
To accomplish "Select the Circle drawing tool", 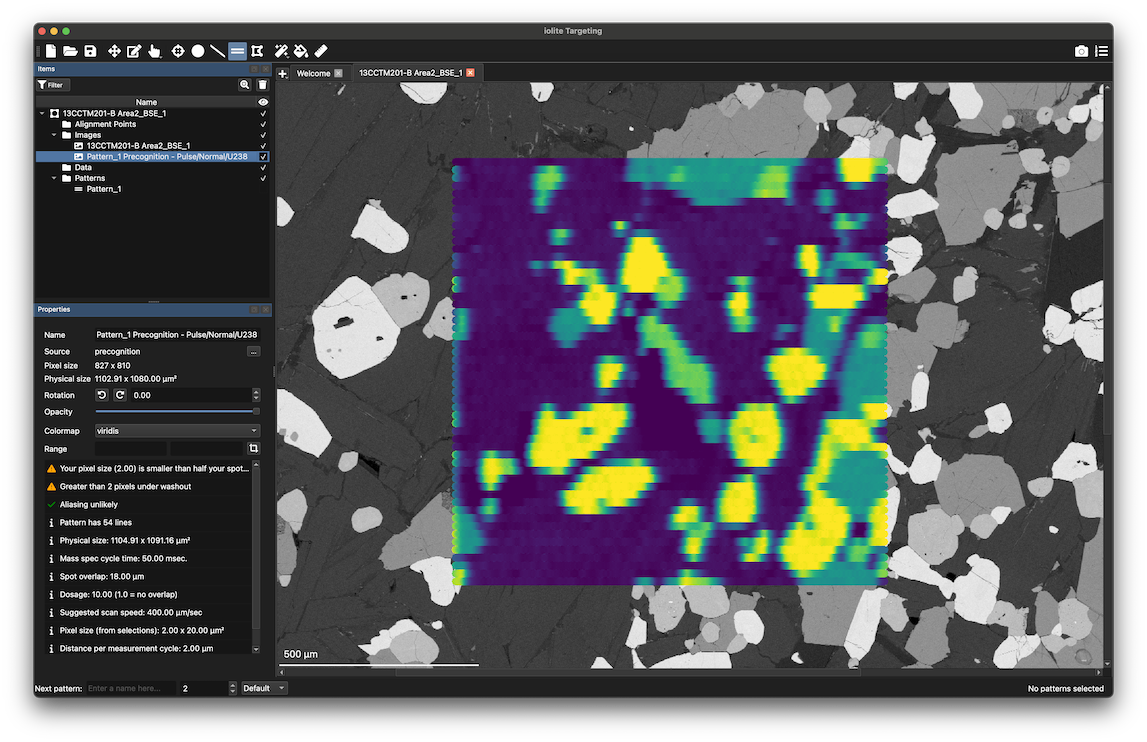I will (x=198, y=50).
